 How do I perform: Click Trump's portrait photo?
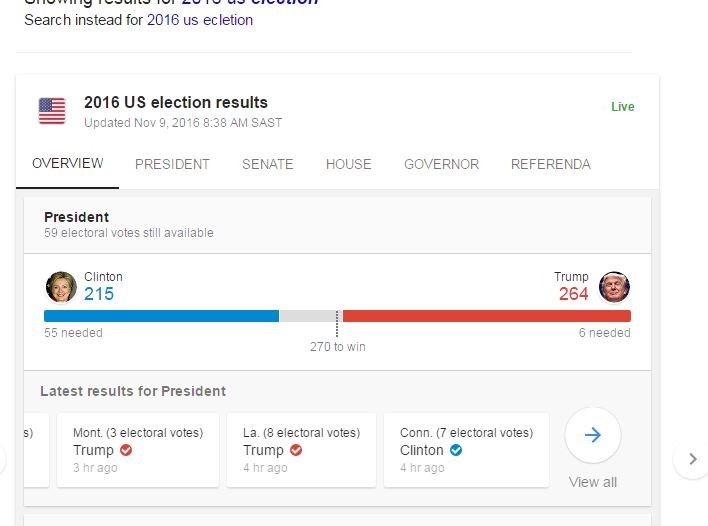(614, 287)
